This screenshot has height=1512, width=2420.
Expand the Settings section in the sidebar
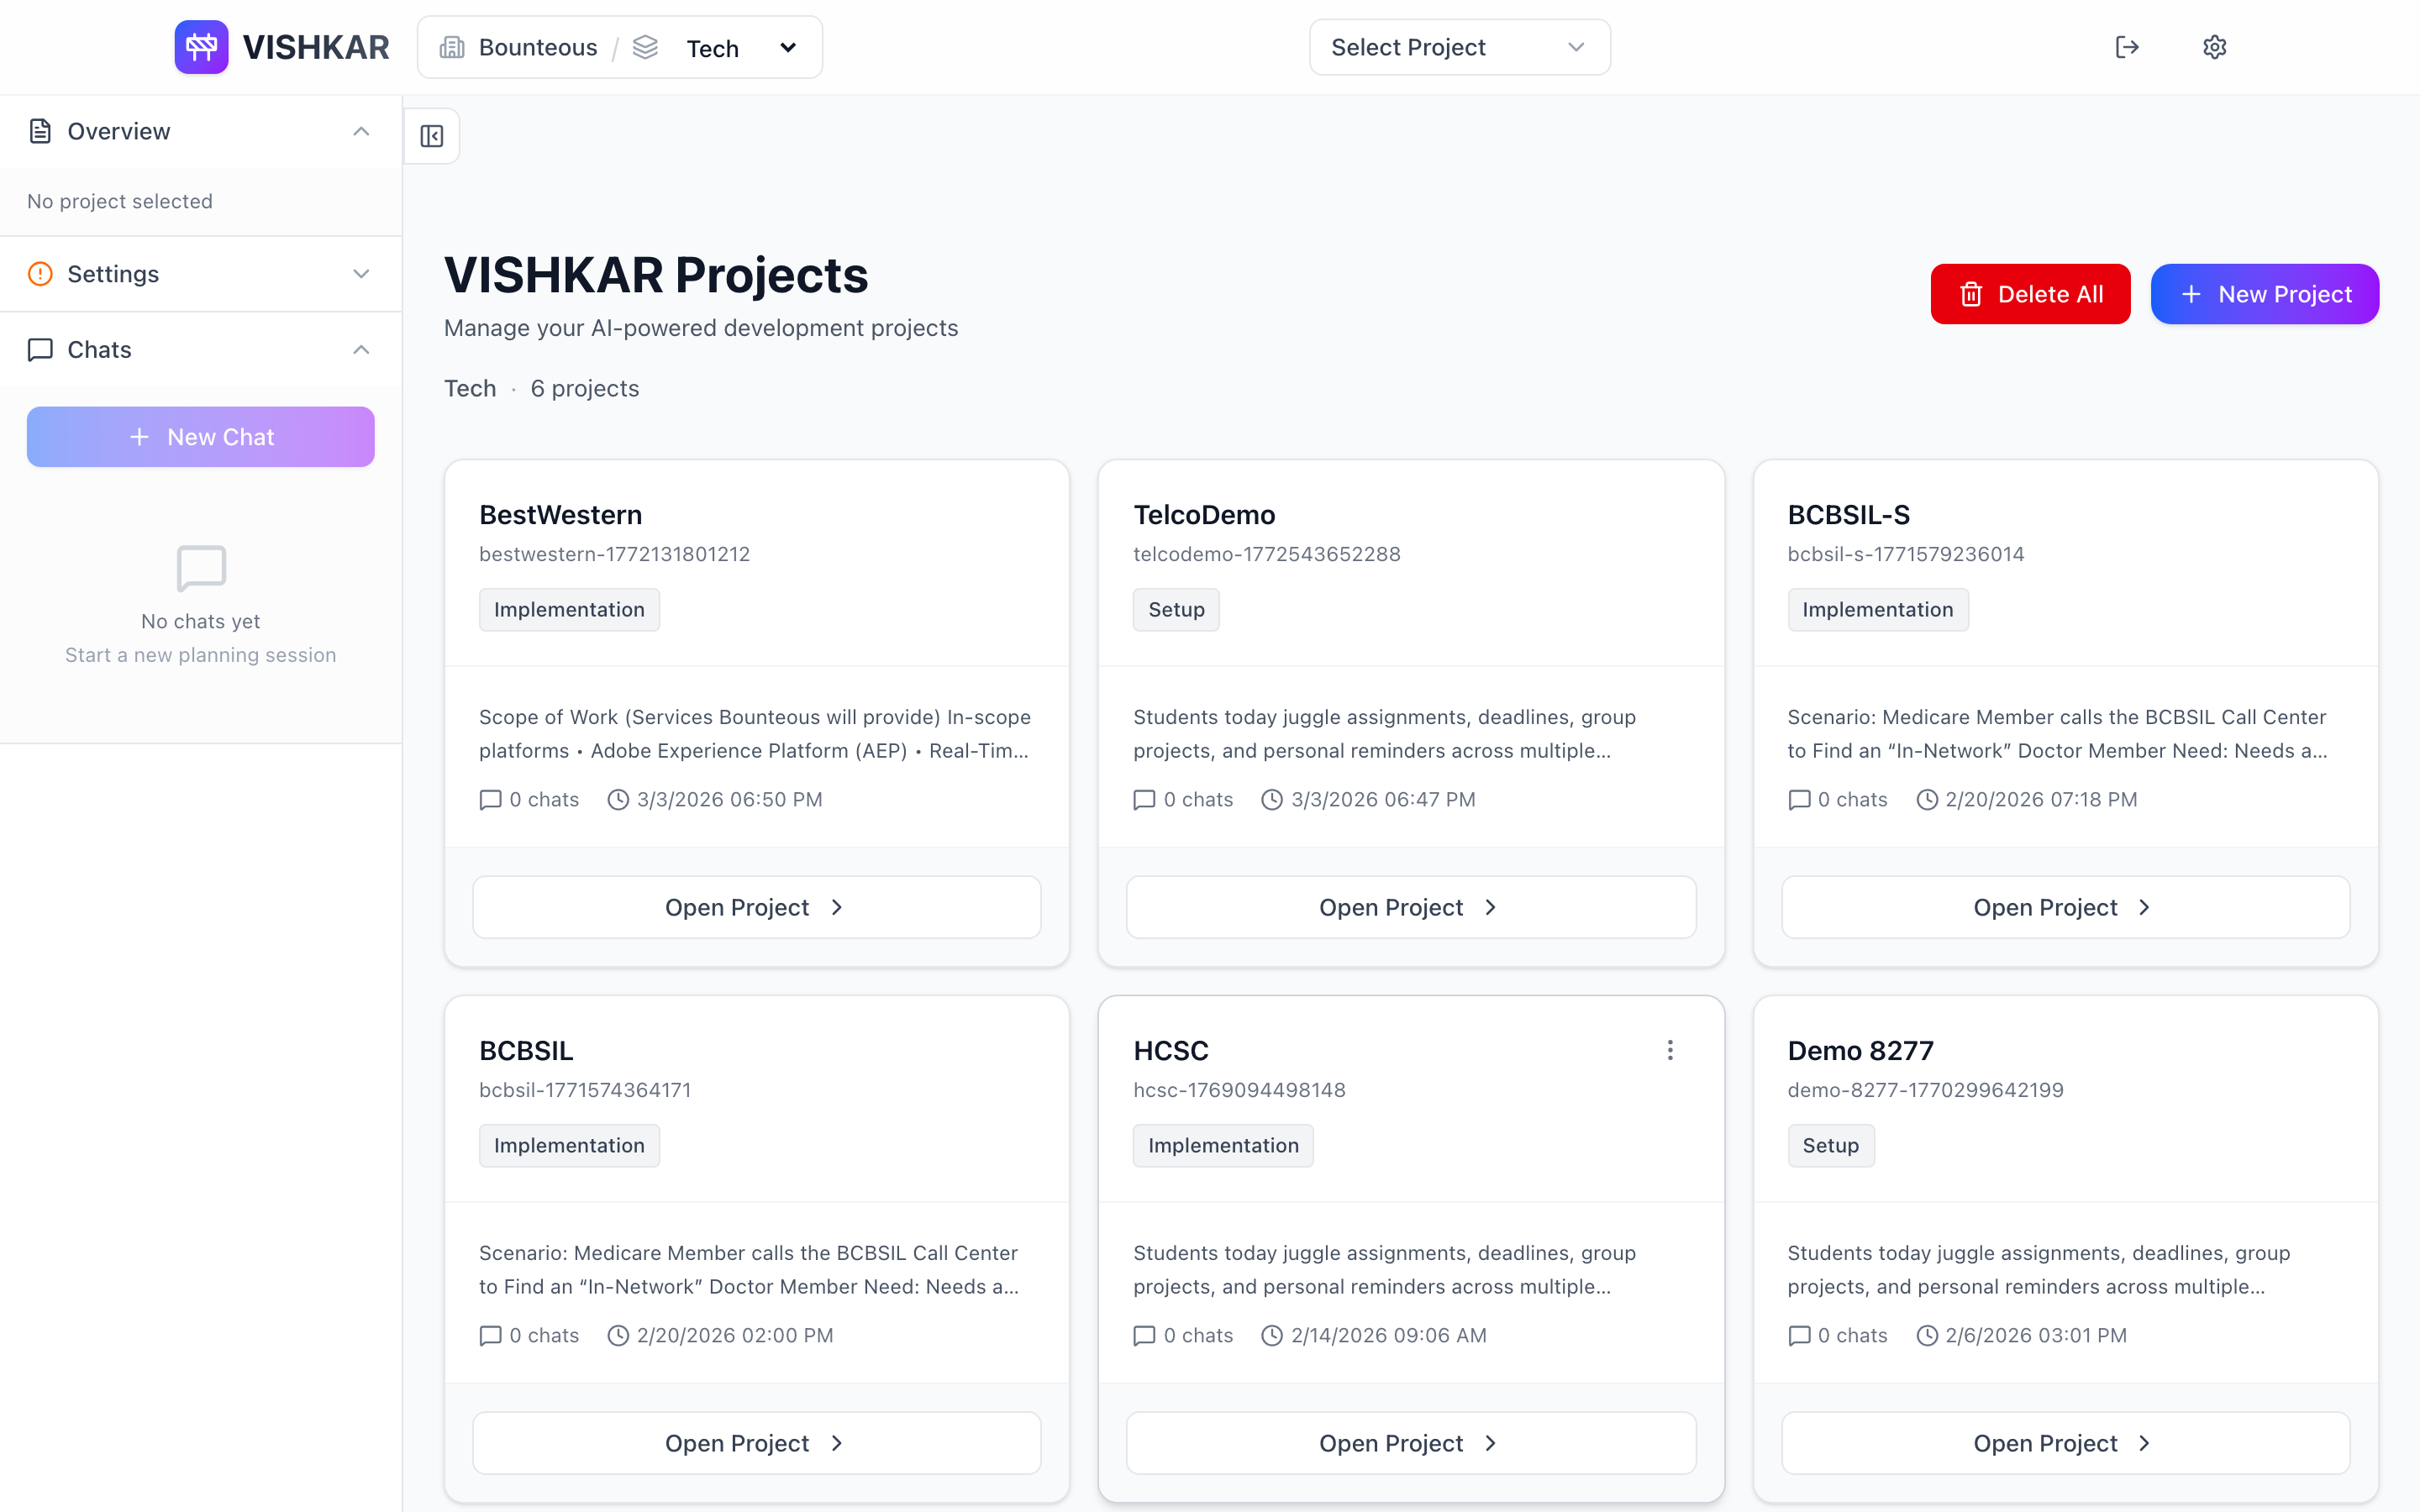pyautogui.click(x=361, y=273)
